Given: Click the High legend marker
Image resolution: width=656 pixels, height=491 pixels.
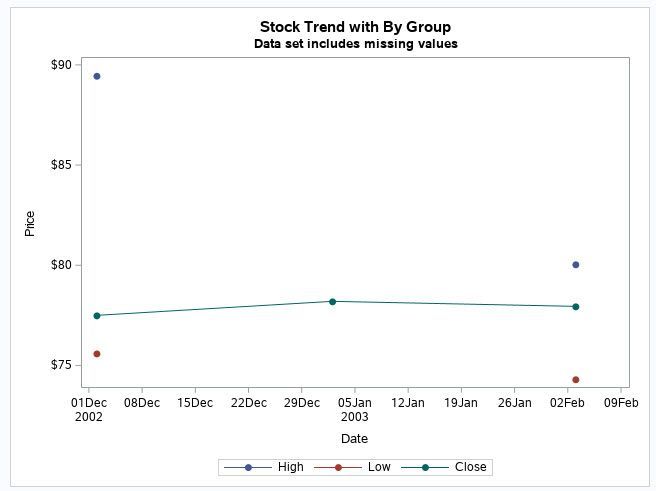Looking at the screenshot, I should pos(248,467).
